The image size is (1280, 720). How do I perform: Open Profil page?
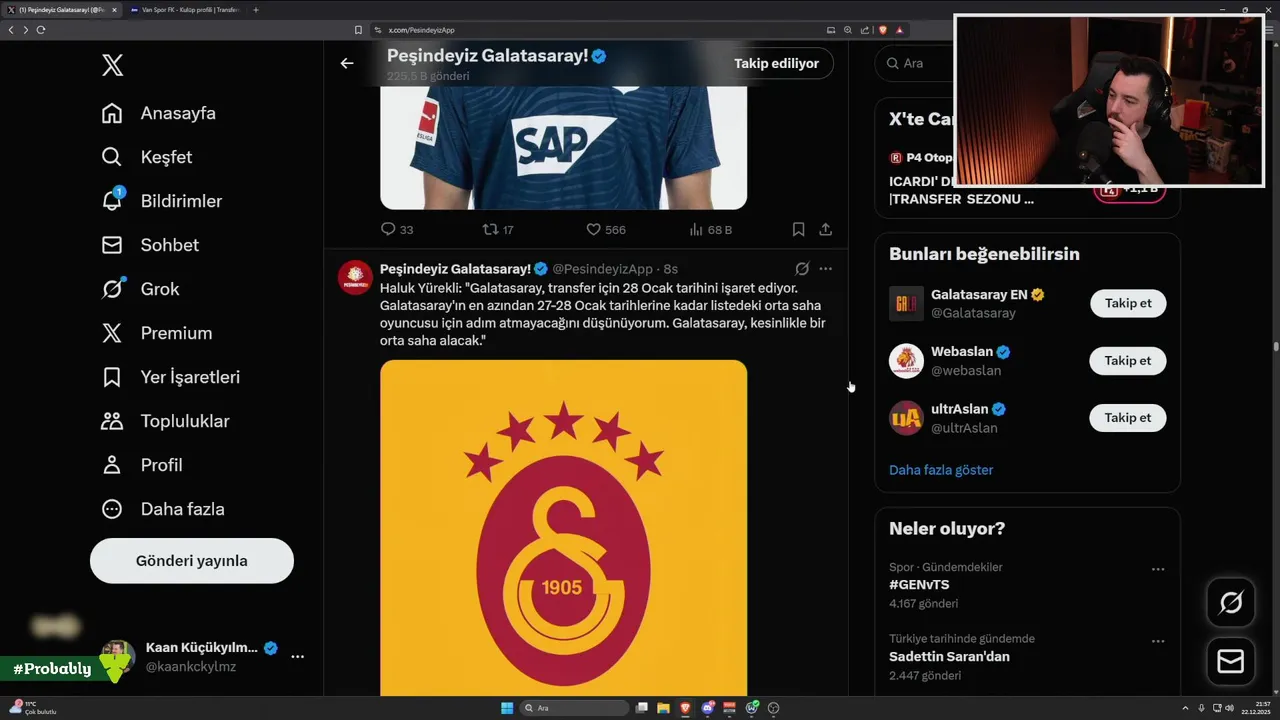point(141,465)
